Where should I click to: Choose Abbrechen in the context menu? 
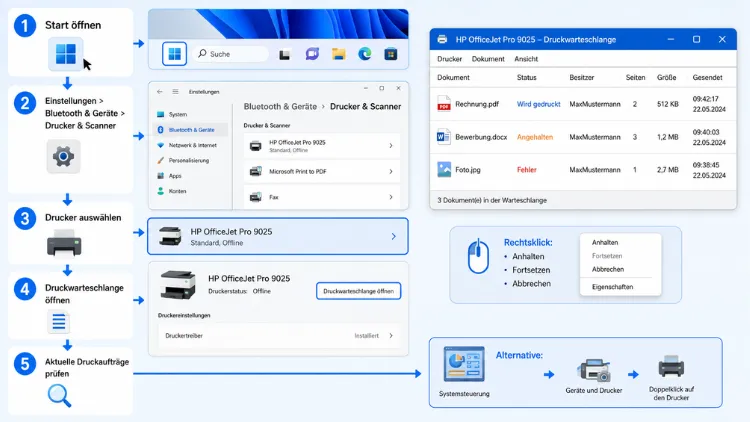pyautogui.click(x=608, y=269)
